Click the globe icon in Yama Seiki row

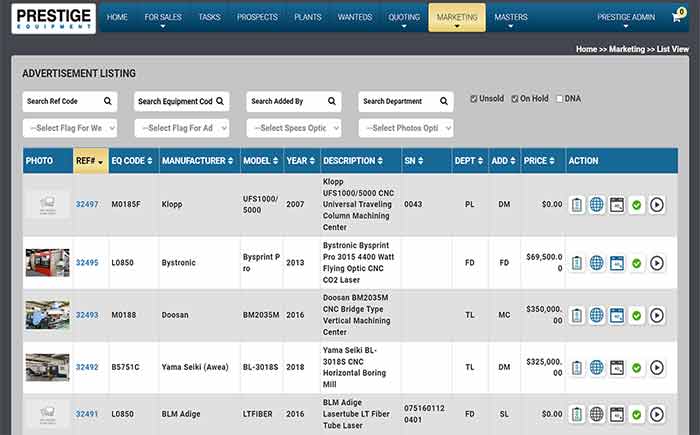[x=596, y=367]
